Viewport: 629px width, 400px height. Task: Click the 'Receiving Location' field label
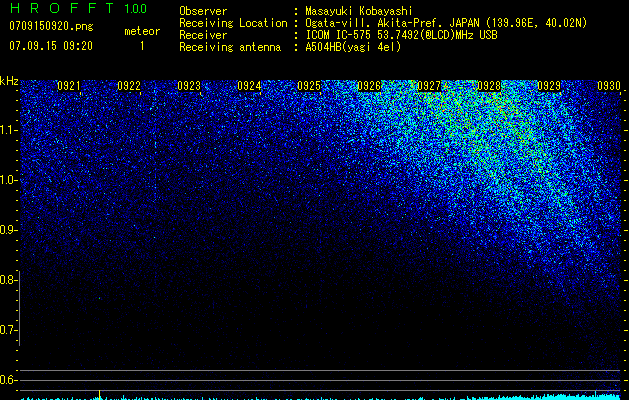[233, 23]
